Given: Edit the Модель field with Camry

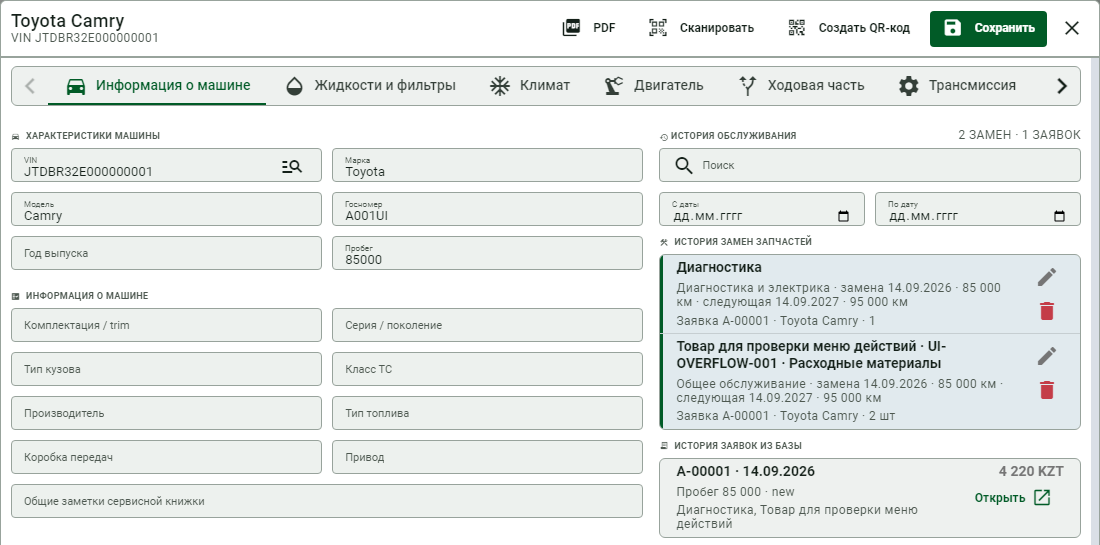Looking at the screenshot, I should click(x=166, y=209).
